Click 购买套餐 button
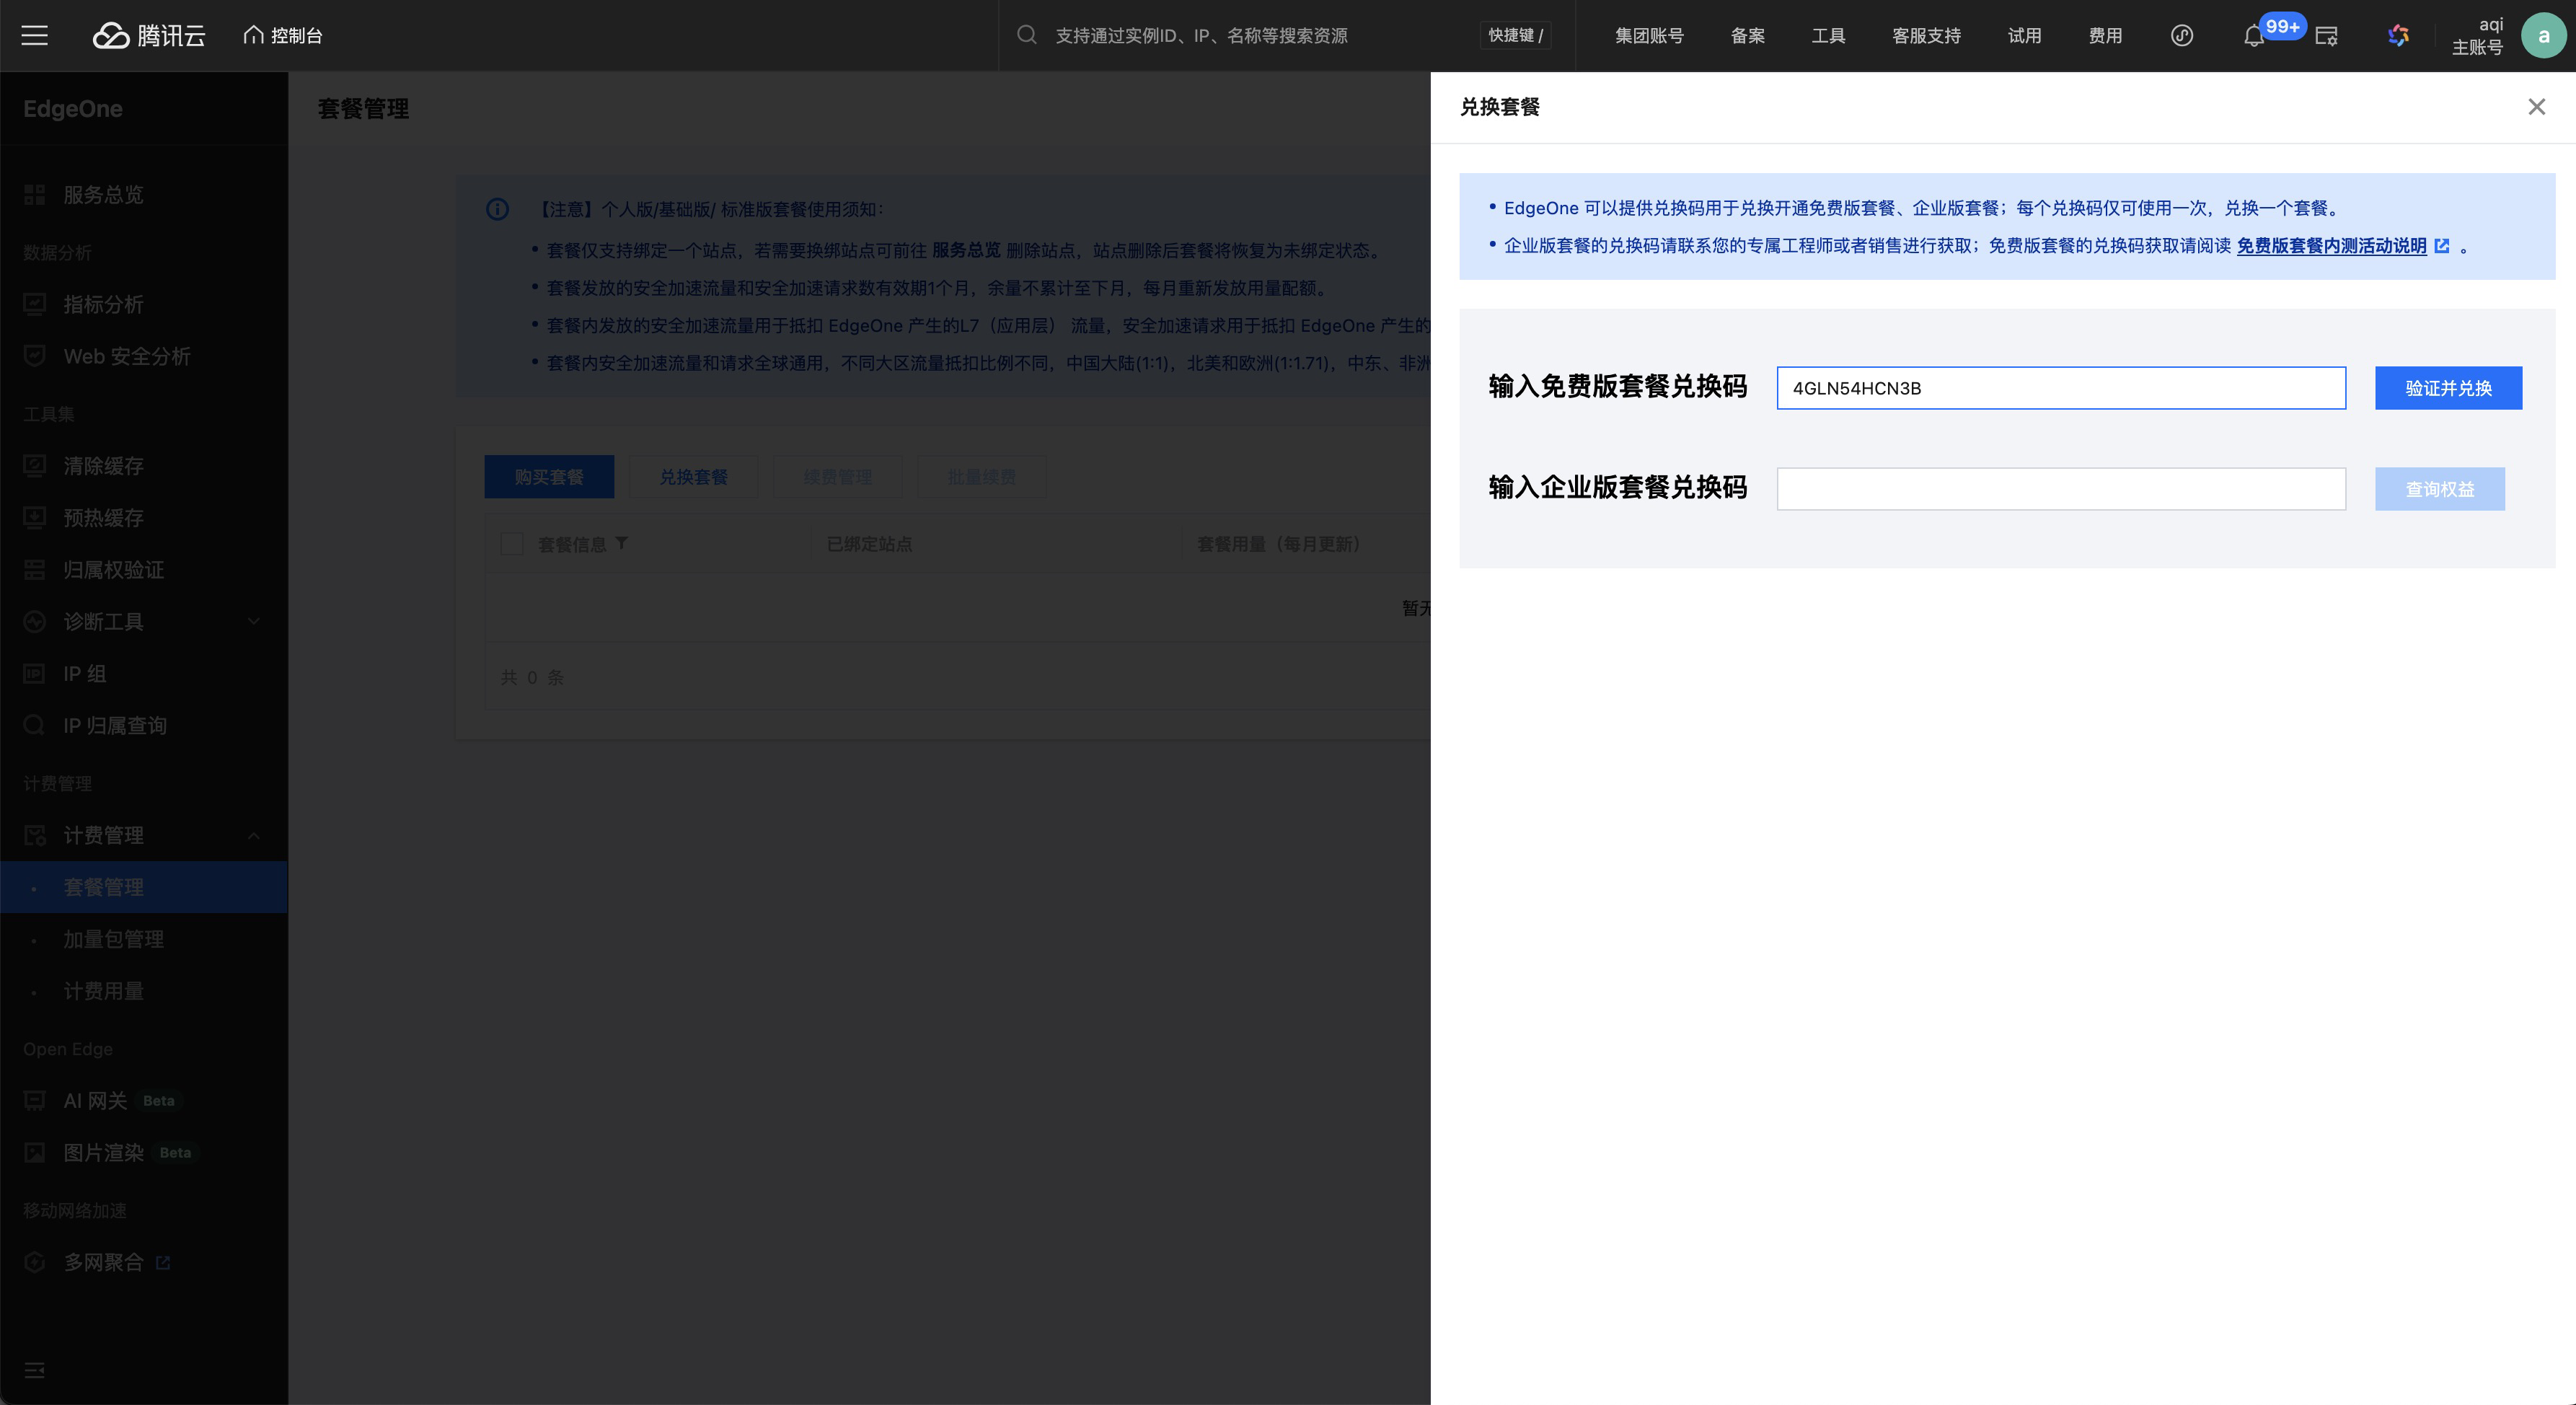The height and width of the screenshot is (1405, 2576). tap(549, 477)
